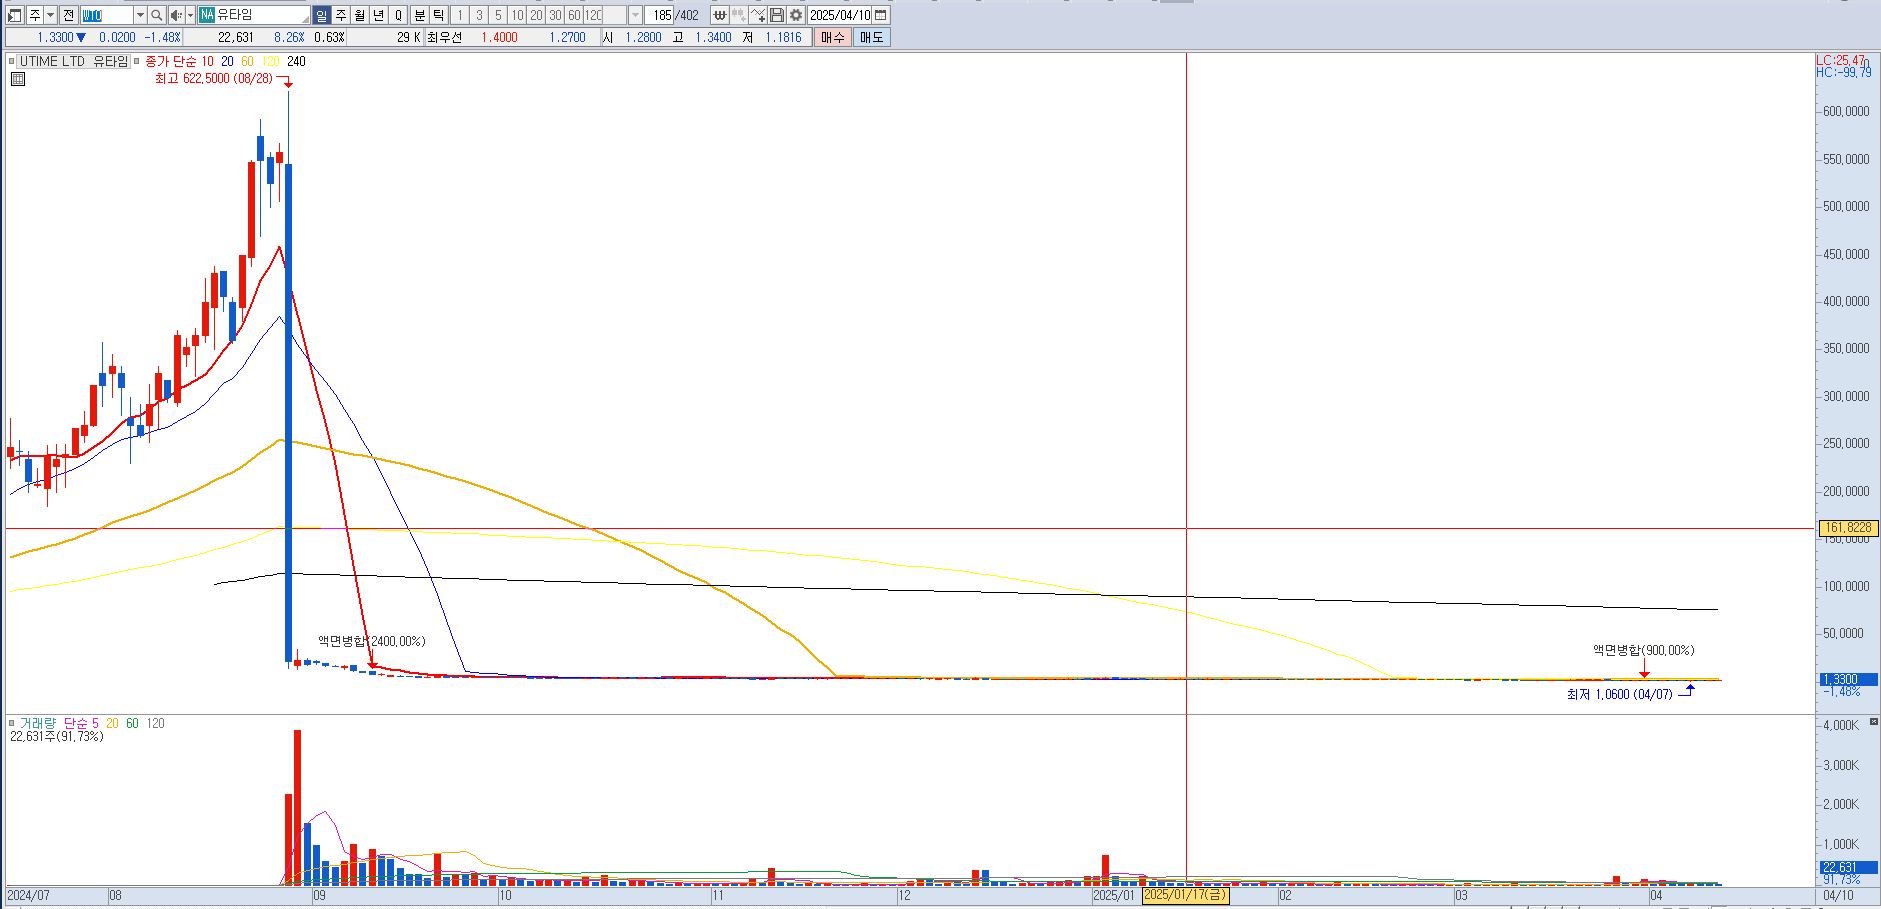
Task: Select daily 일 period button
Action: point(321,15)
